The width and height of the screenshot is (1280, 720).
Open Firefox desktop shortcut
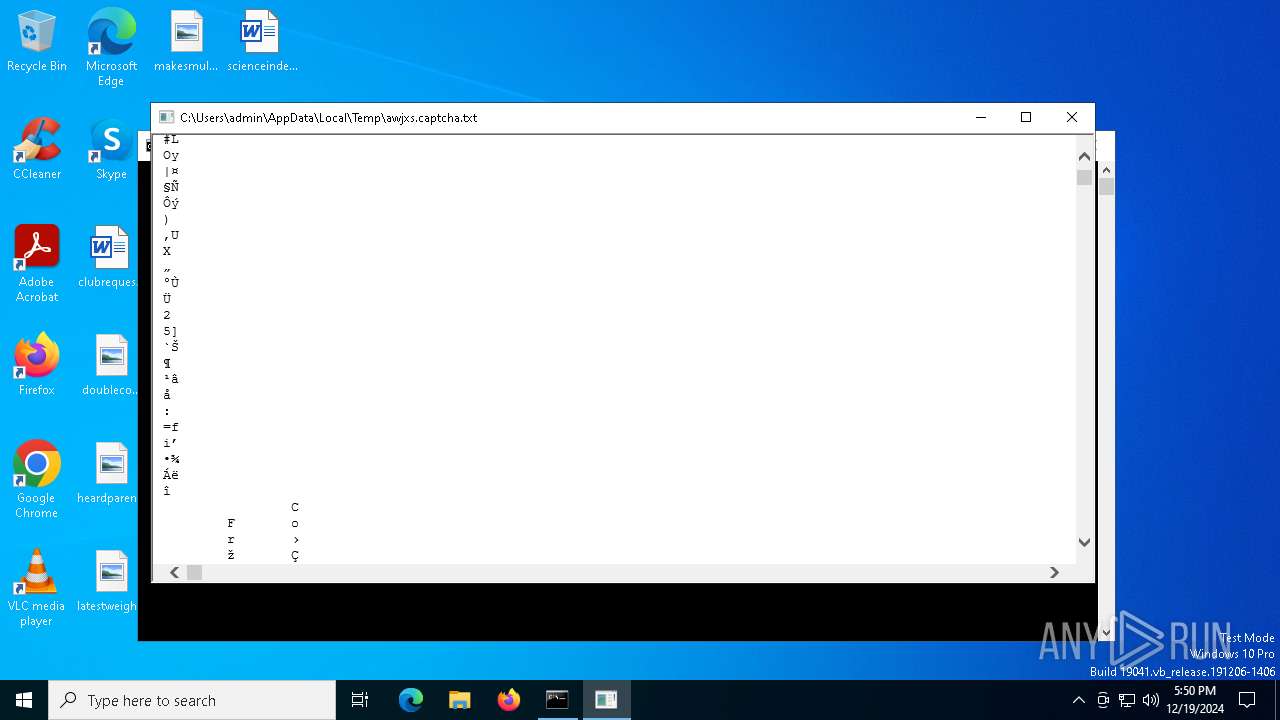(37, 365)
